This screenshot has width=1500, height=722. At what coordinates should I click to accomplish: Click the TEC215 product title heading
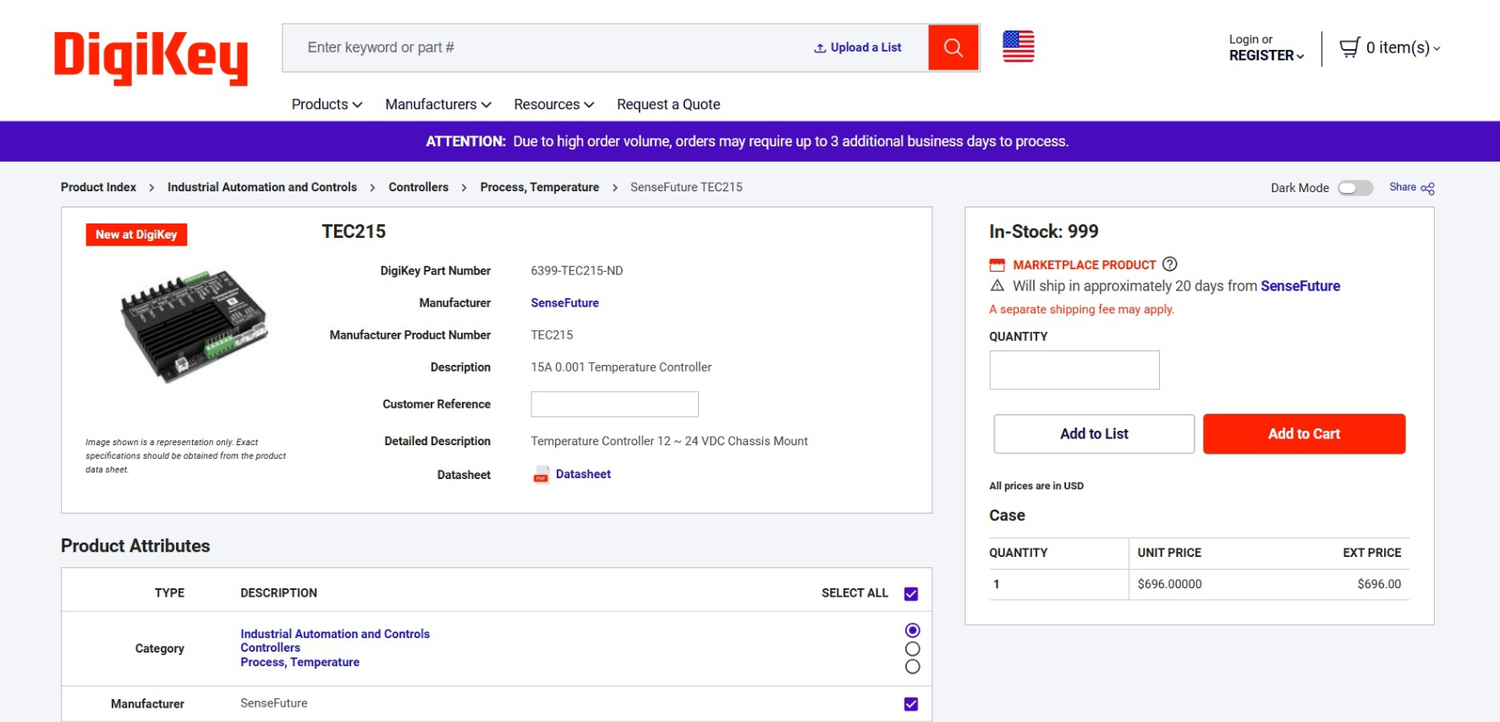click(x=354, y=232)
